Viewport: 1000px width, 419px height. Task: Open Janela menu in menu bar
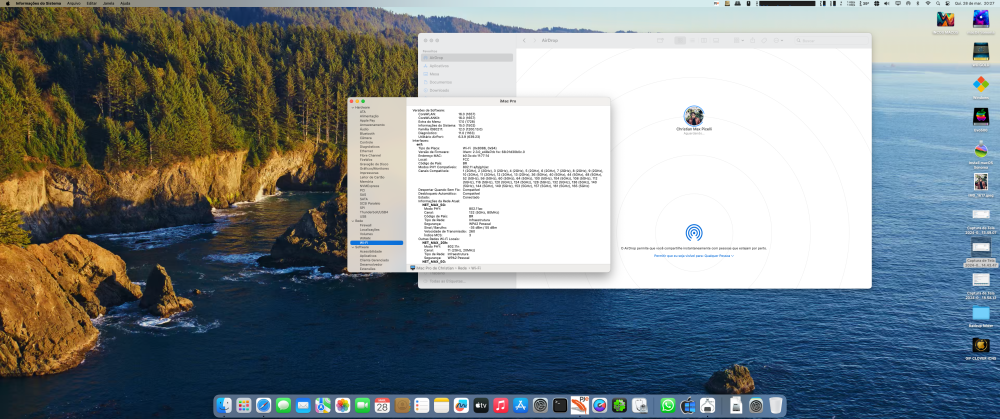(x=108, y=3)
